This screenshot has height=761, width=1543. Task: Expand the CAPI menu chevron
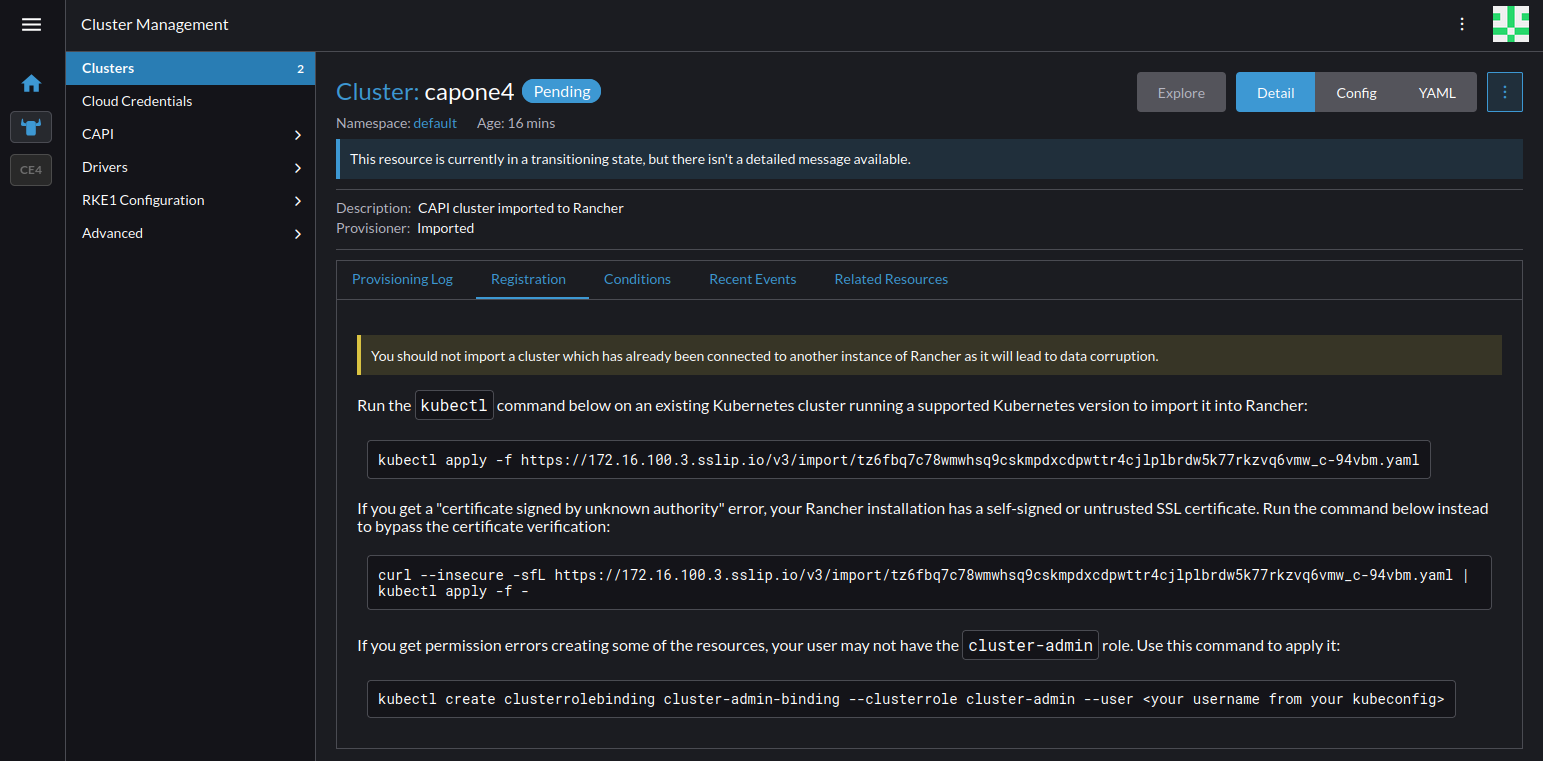[x=298, y=135]
